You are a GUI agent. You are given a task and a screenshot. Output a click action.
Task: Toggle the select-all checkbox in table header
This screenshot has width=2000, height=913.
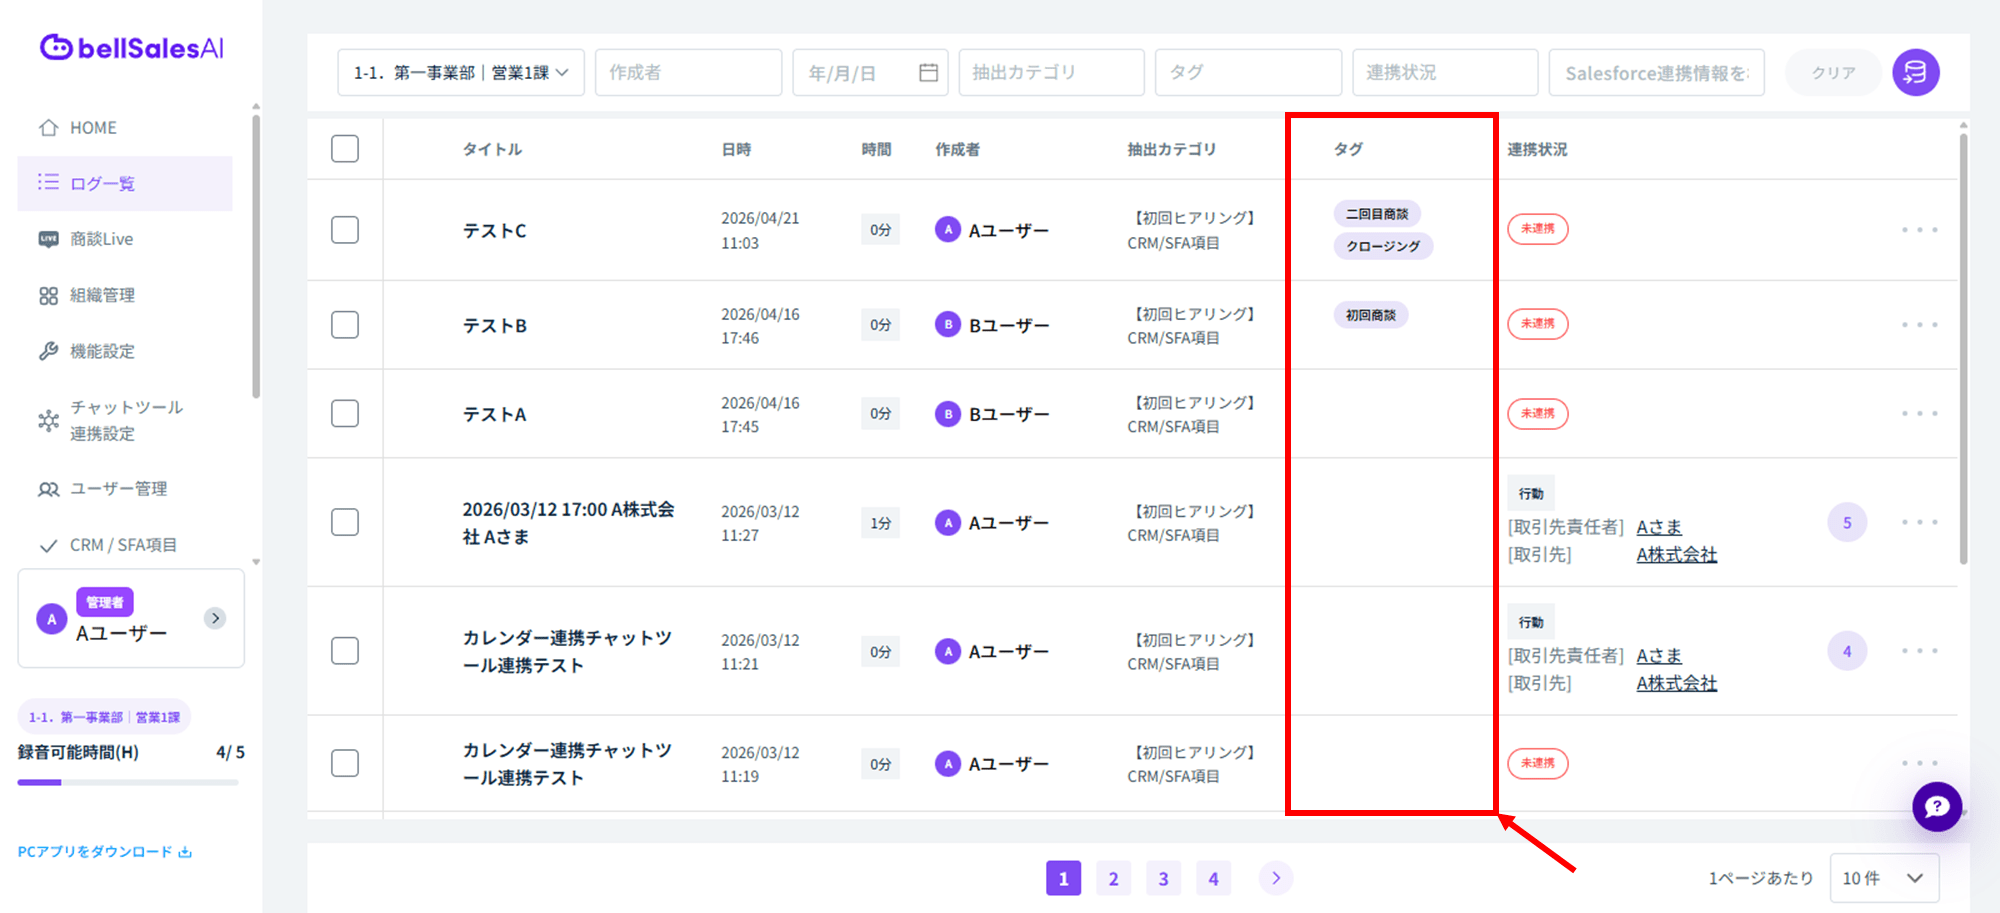click(x=345, y=149)
